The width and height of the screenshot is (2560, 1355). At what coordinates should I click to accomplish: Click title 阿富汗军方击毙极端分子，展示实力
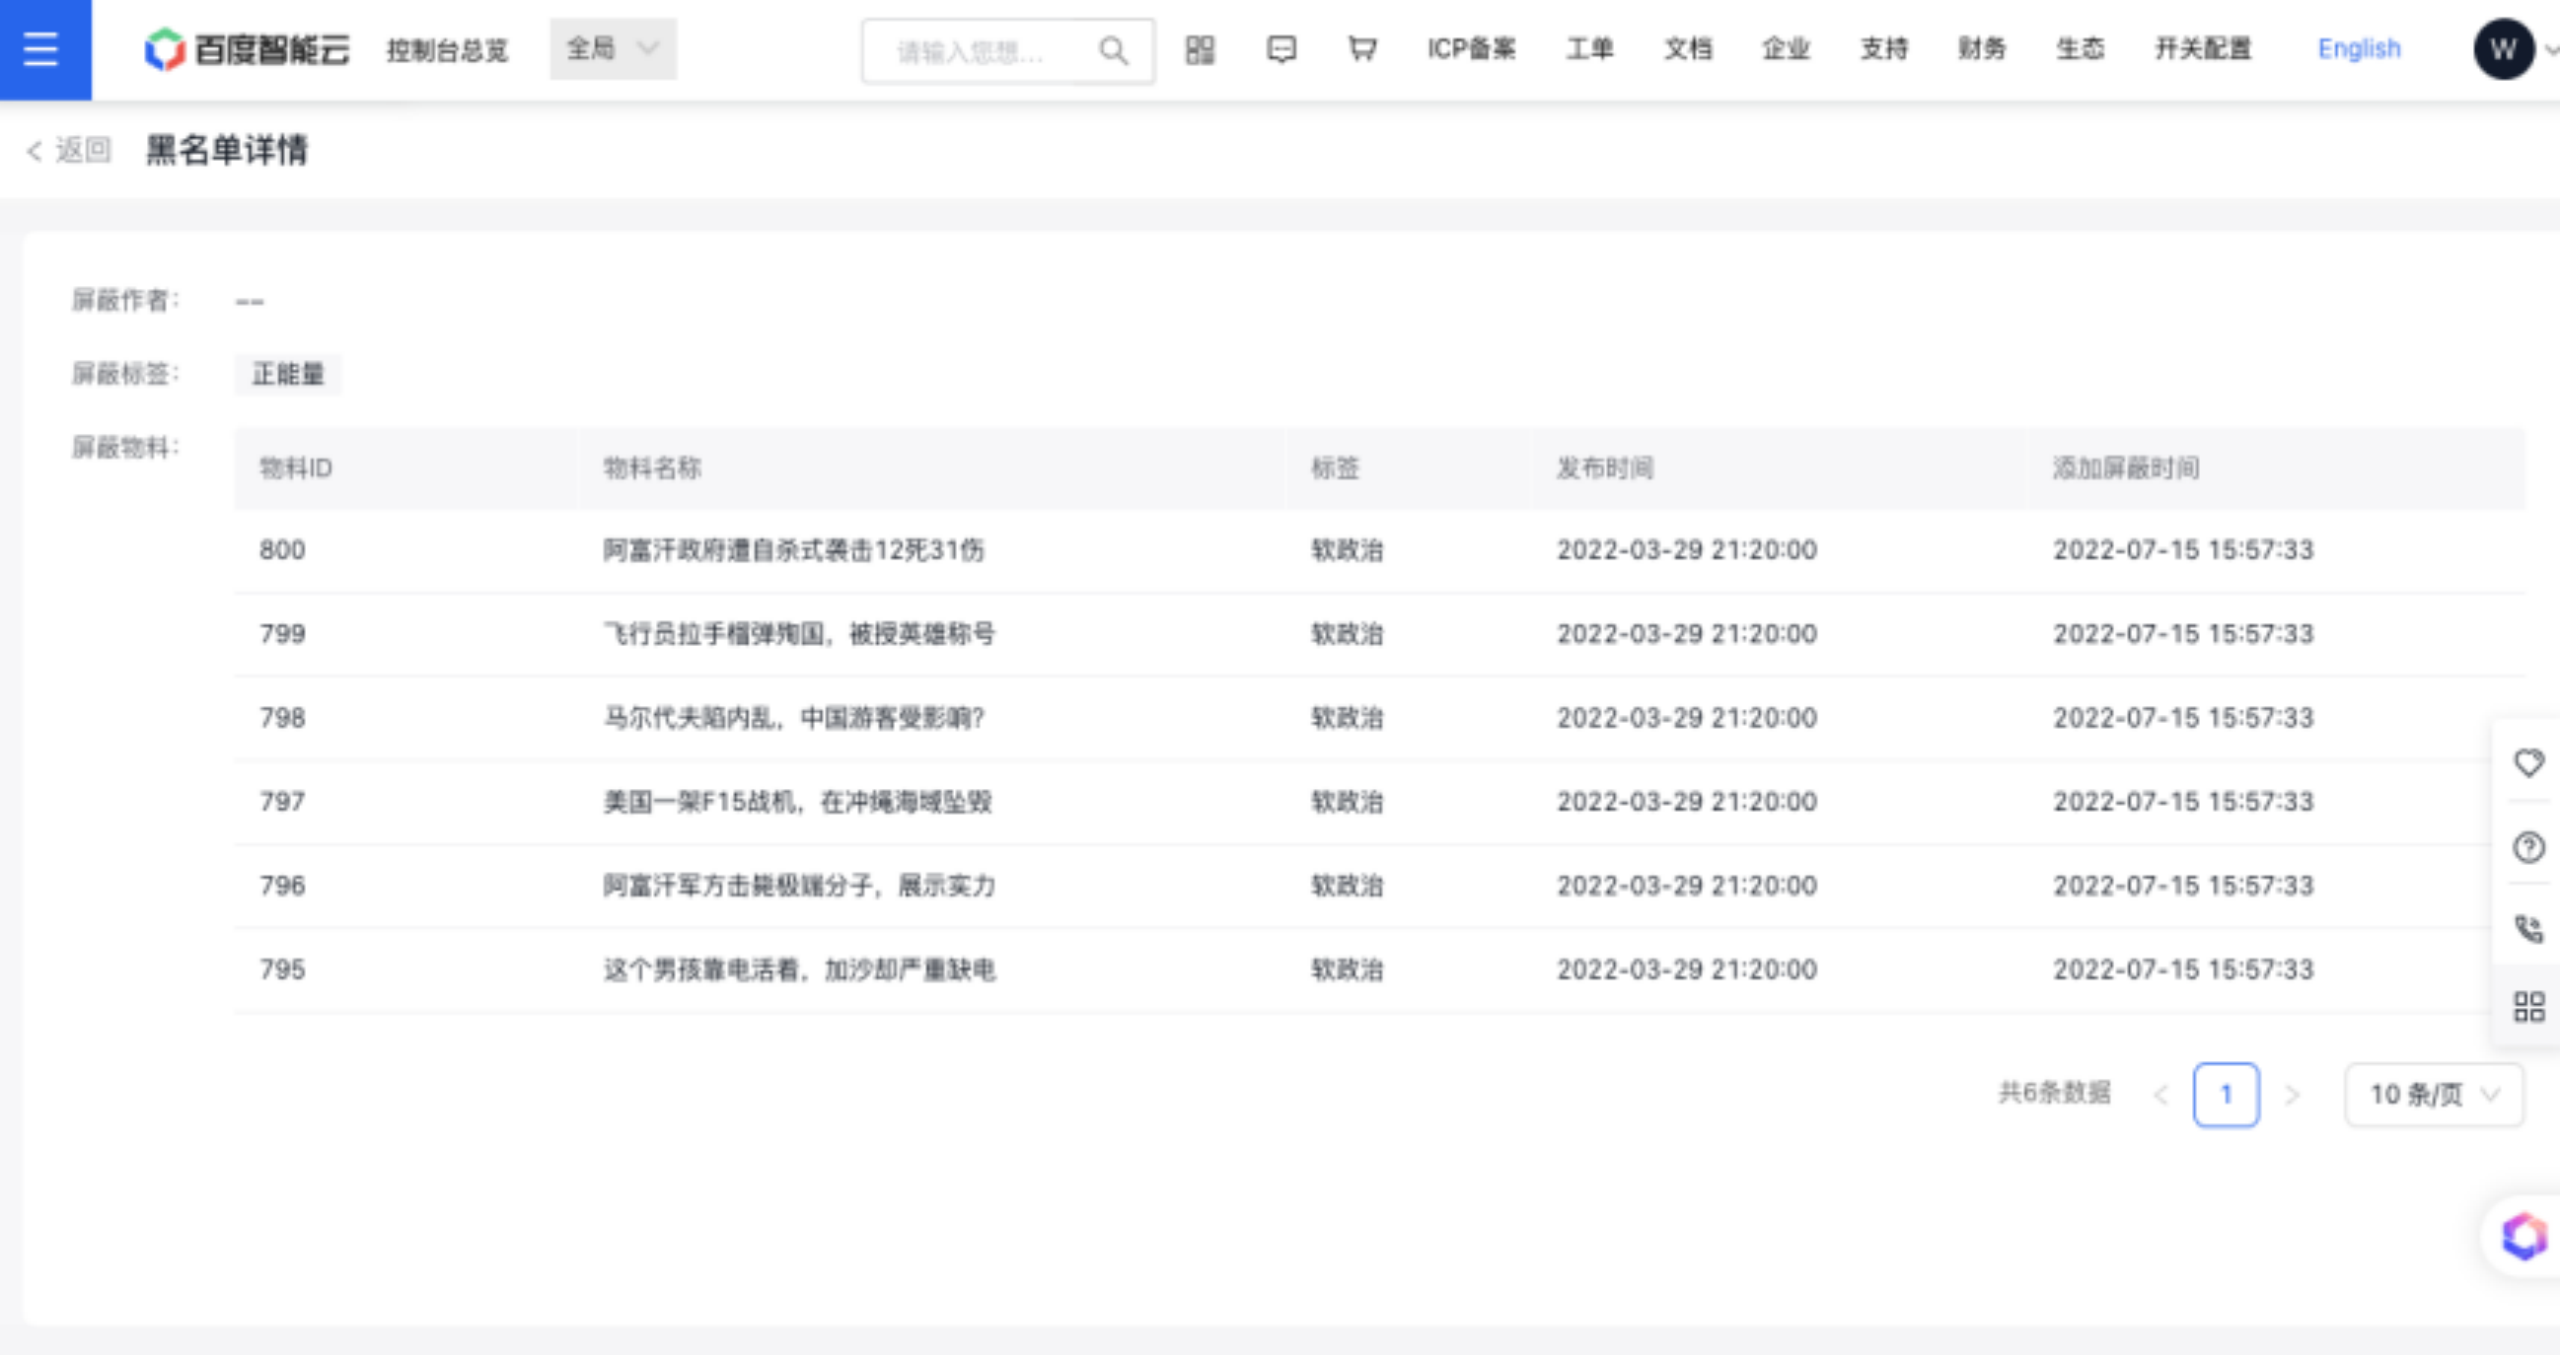coord(799,886)
